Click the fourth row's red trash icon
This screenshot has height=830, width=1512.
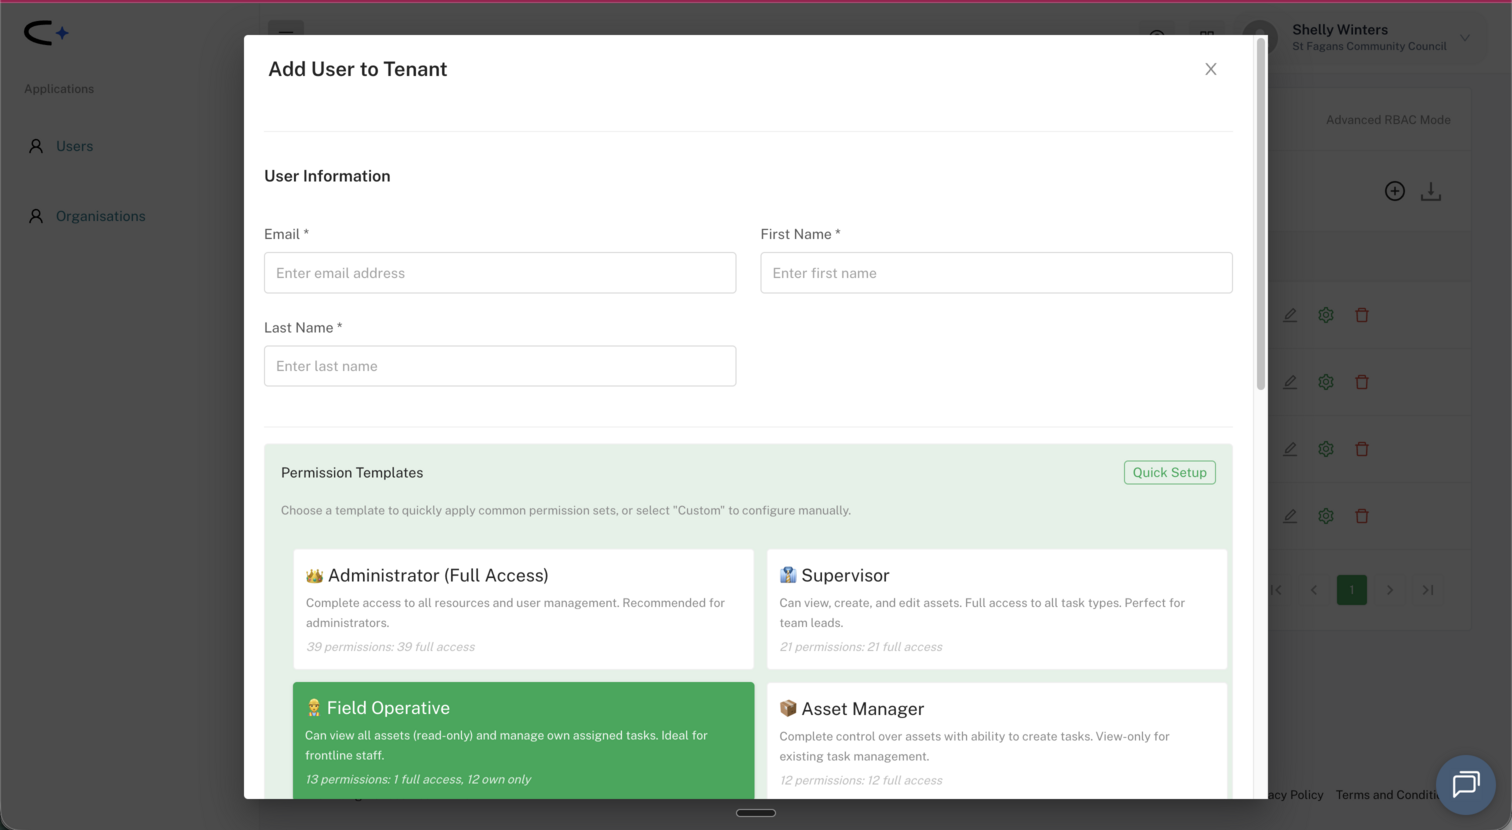tap(1361, 516)
